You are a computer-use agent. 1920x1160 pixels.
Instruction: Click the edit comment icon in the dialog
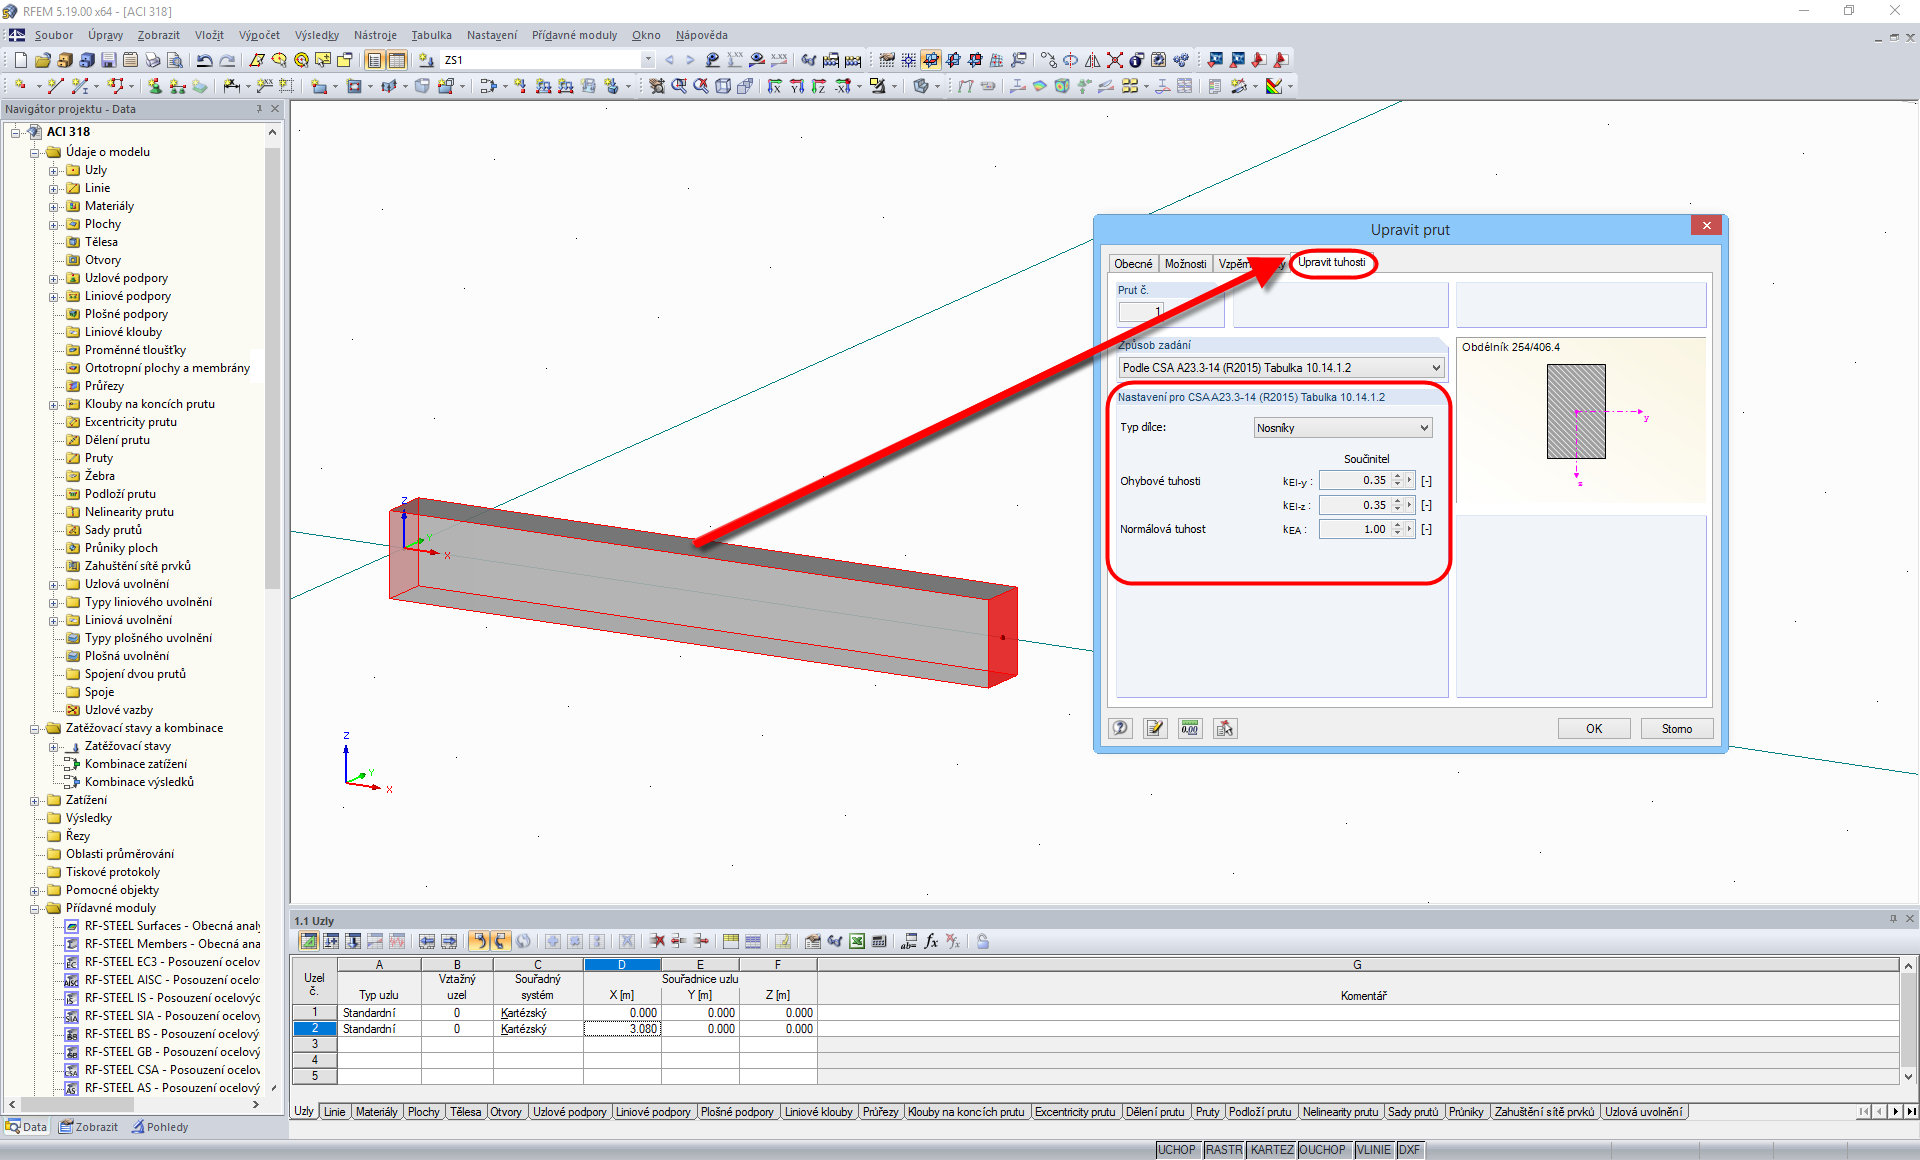1155,728
